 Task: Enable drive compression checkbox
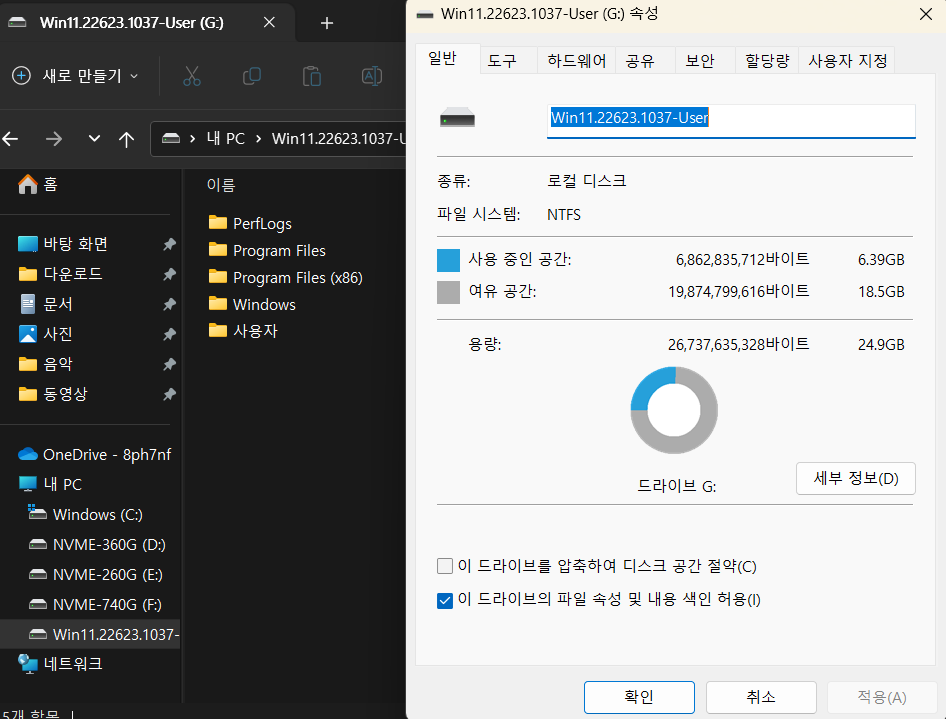click(445, 566)
